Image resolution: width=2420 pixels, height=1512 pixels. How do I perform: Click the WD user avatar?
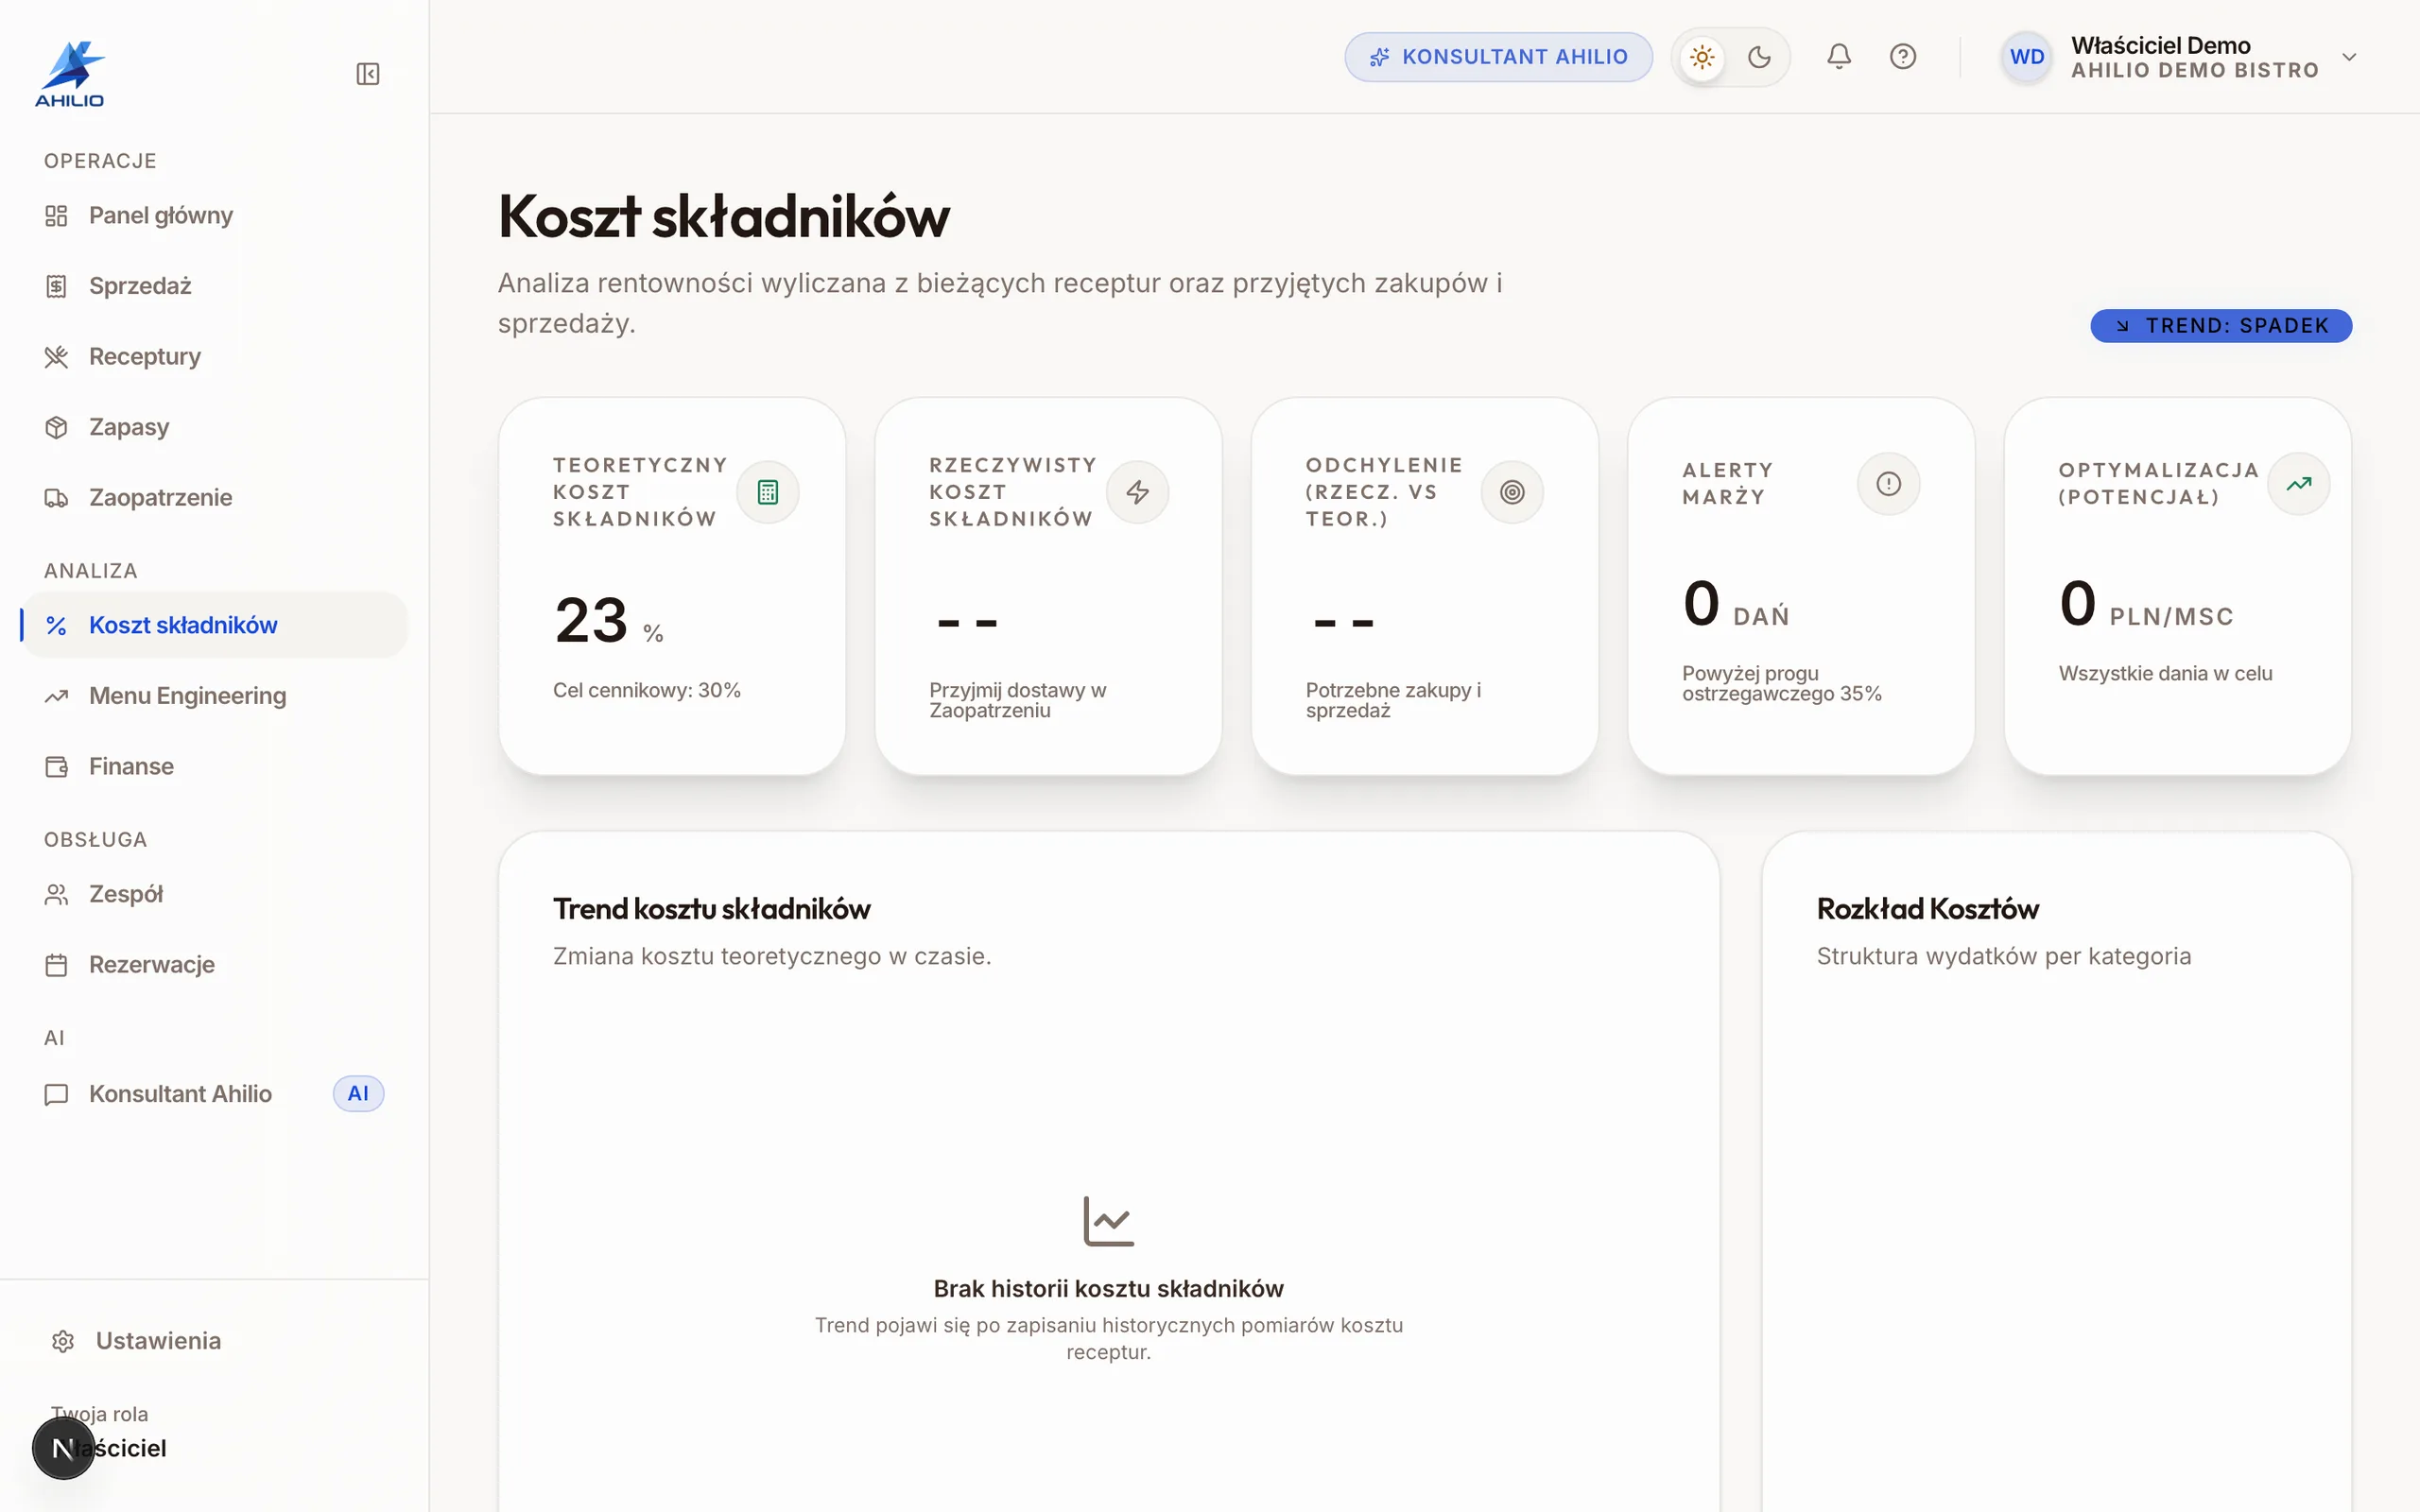coord(2027,57)
